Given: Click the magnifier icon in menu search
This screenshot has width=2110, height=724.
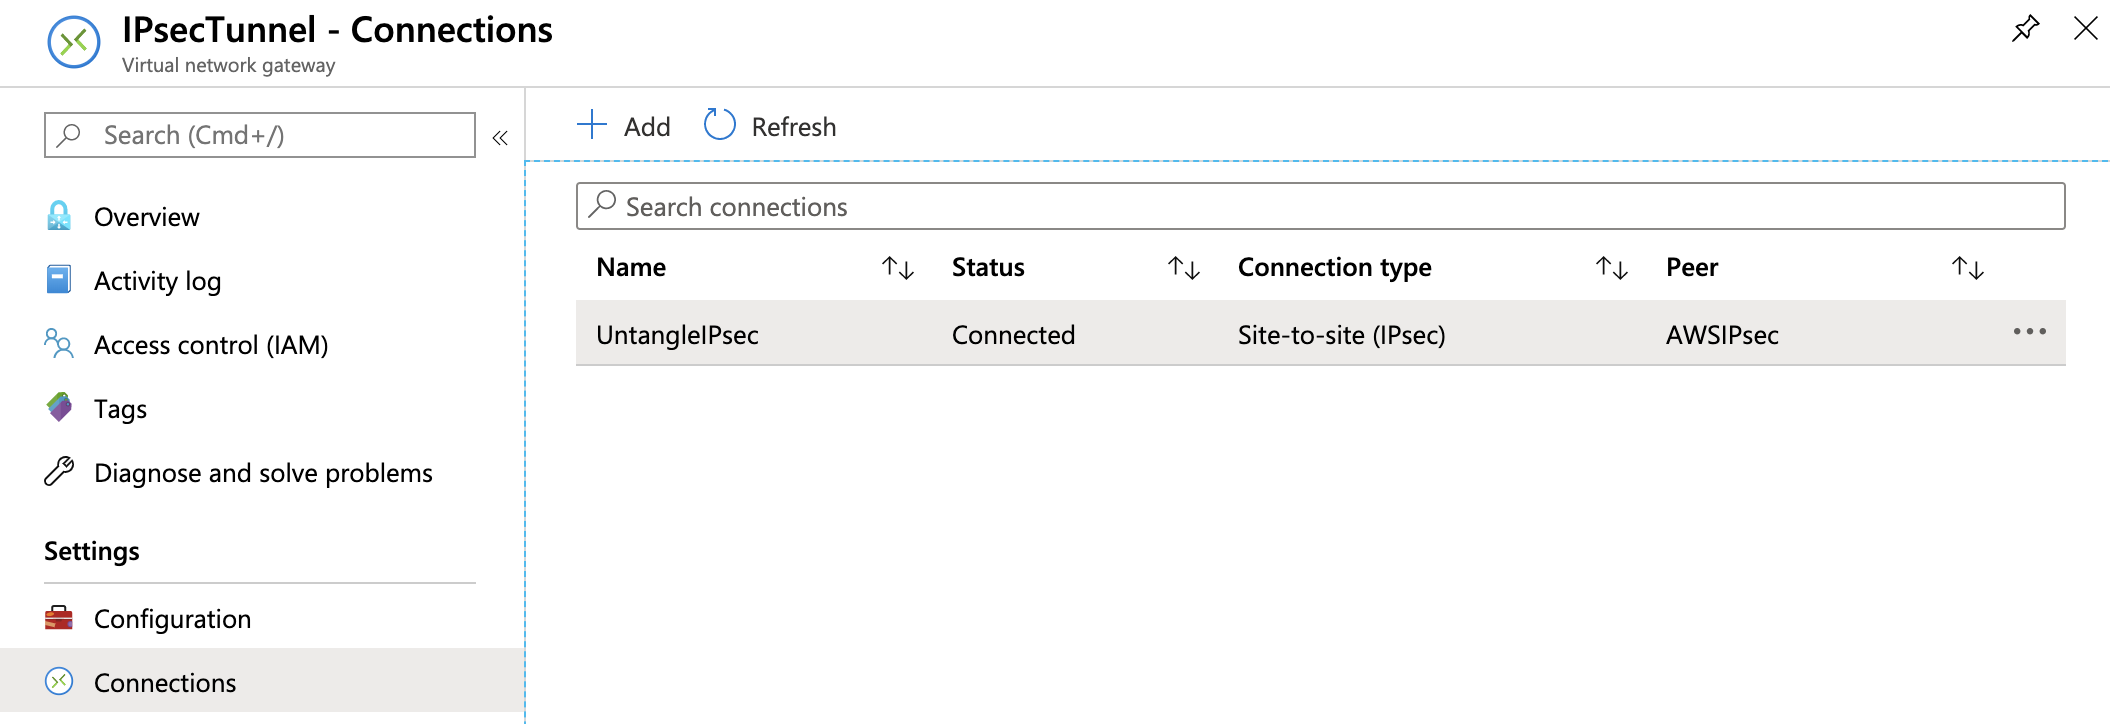Looking at the screenshot, I should pos(69,134).
